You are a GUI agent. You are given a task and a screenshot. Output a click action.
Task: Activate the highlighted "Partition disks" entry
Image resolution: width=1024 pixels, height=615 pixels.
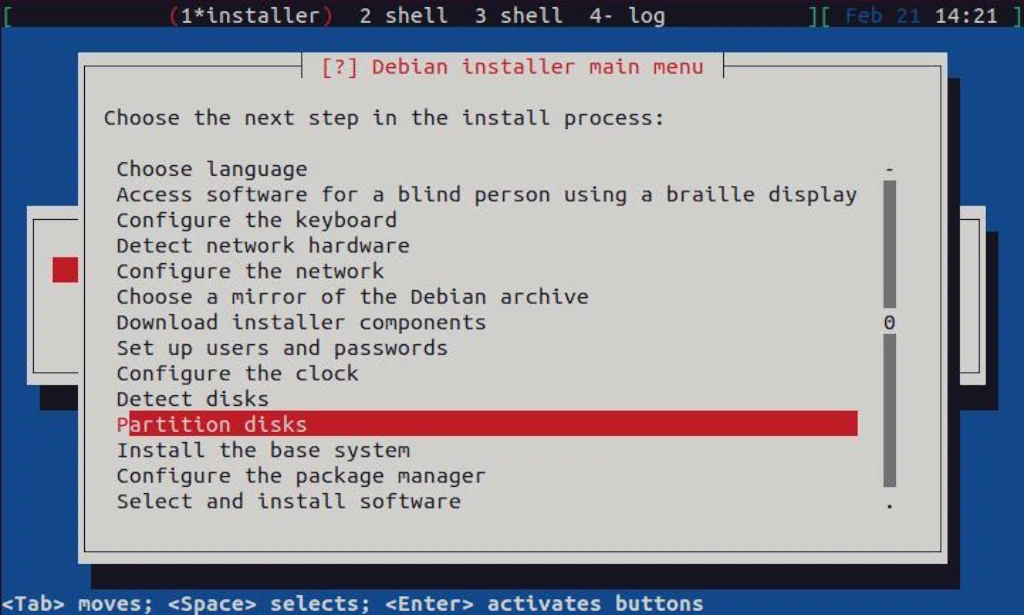pyautogui.click(x=212, y=424)
